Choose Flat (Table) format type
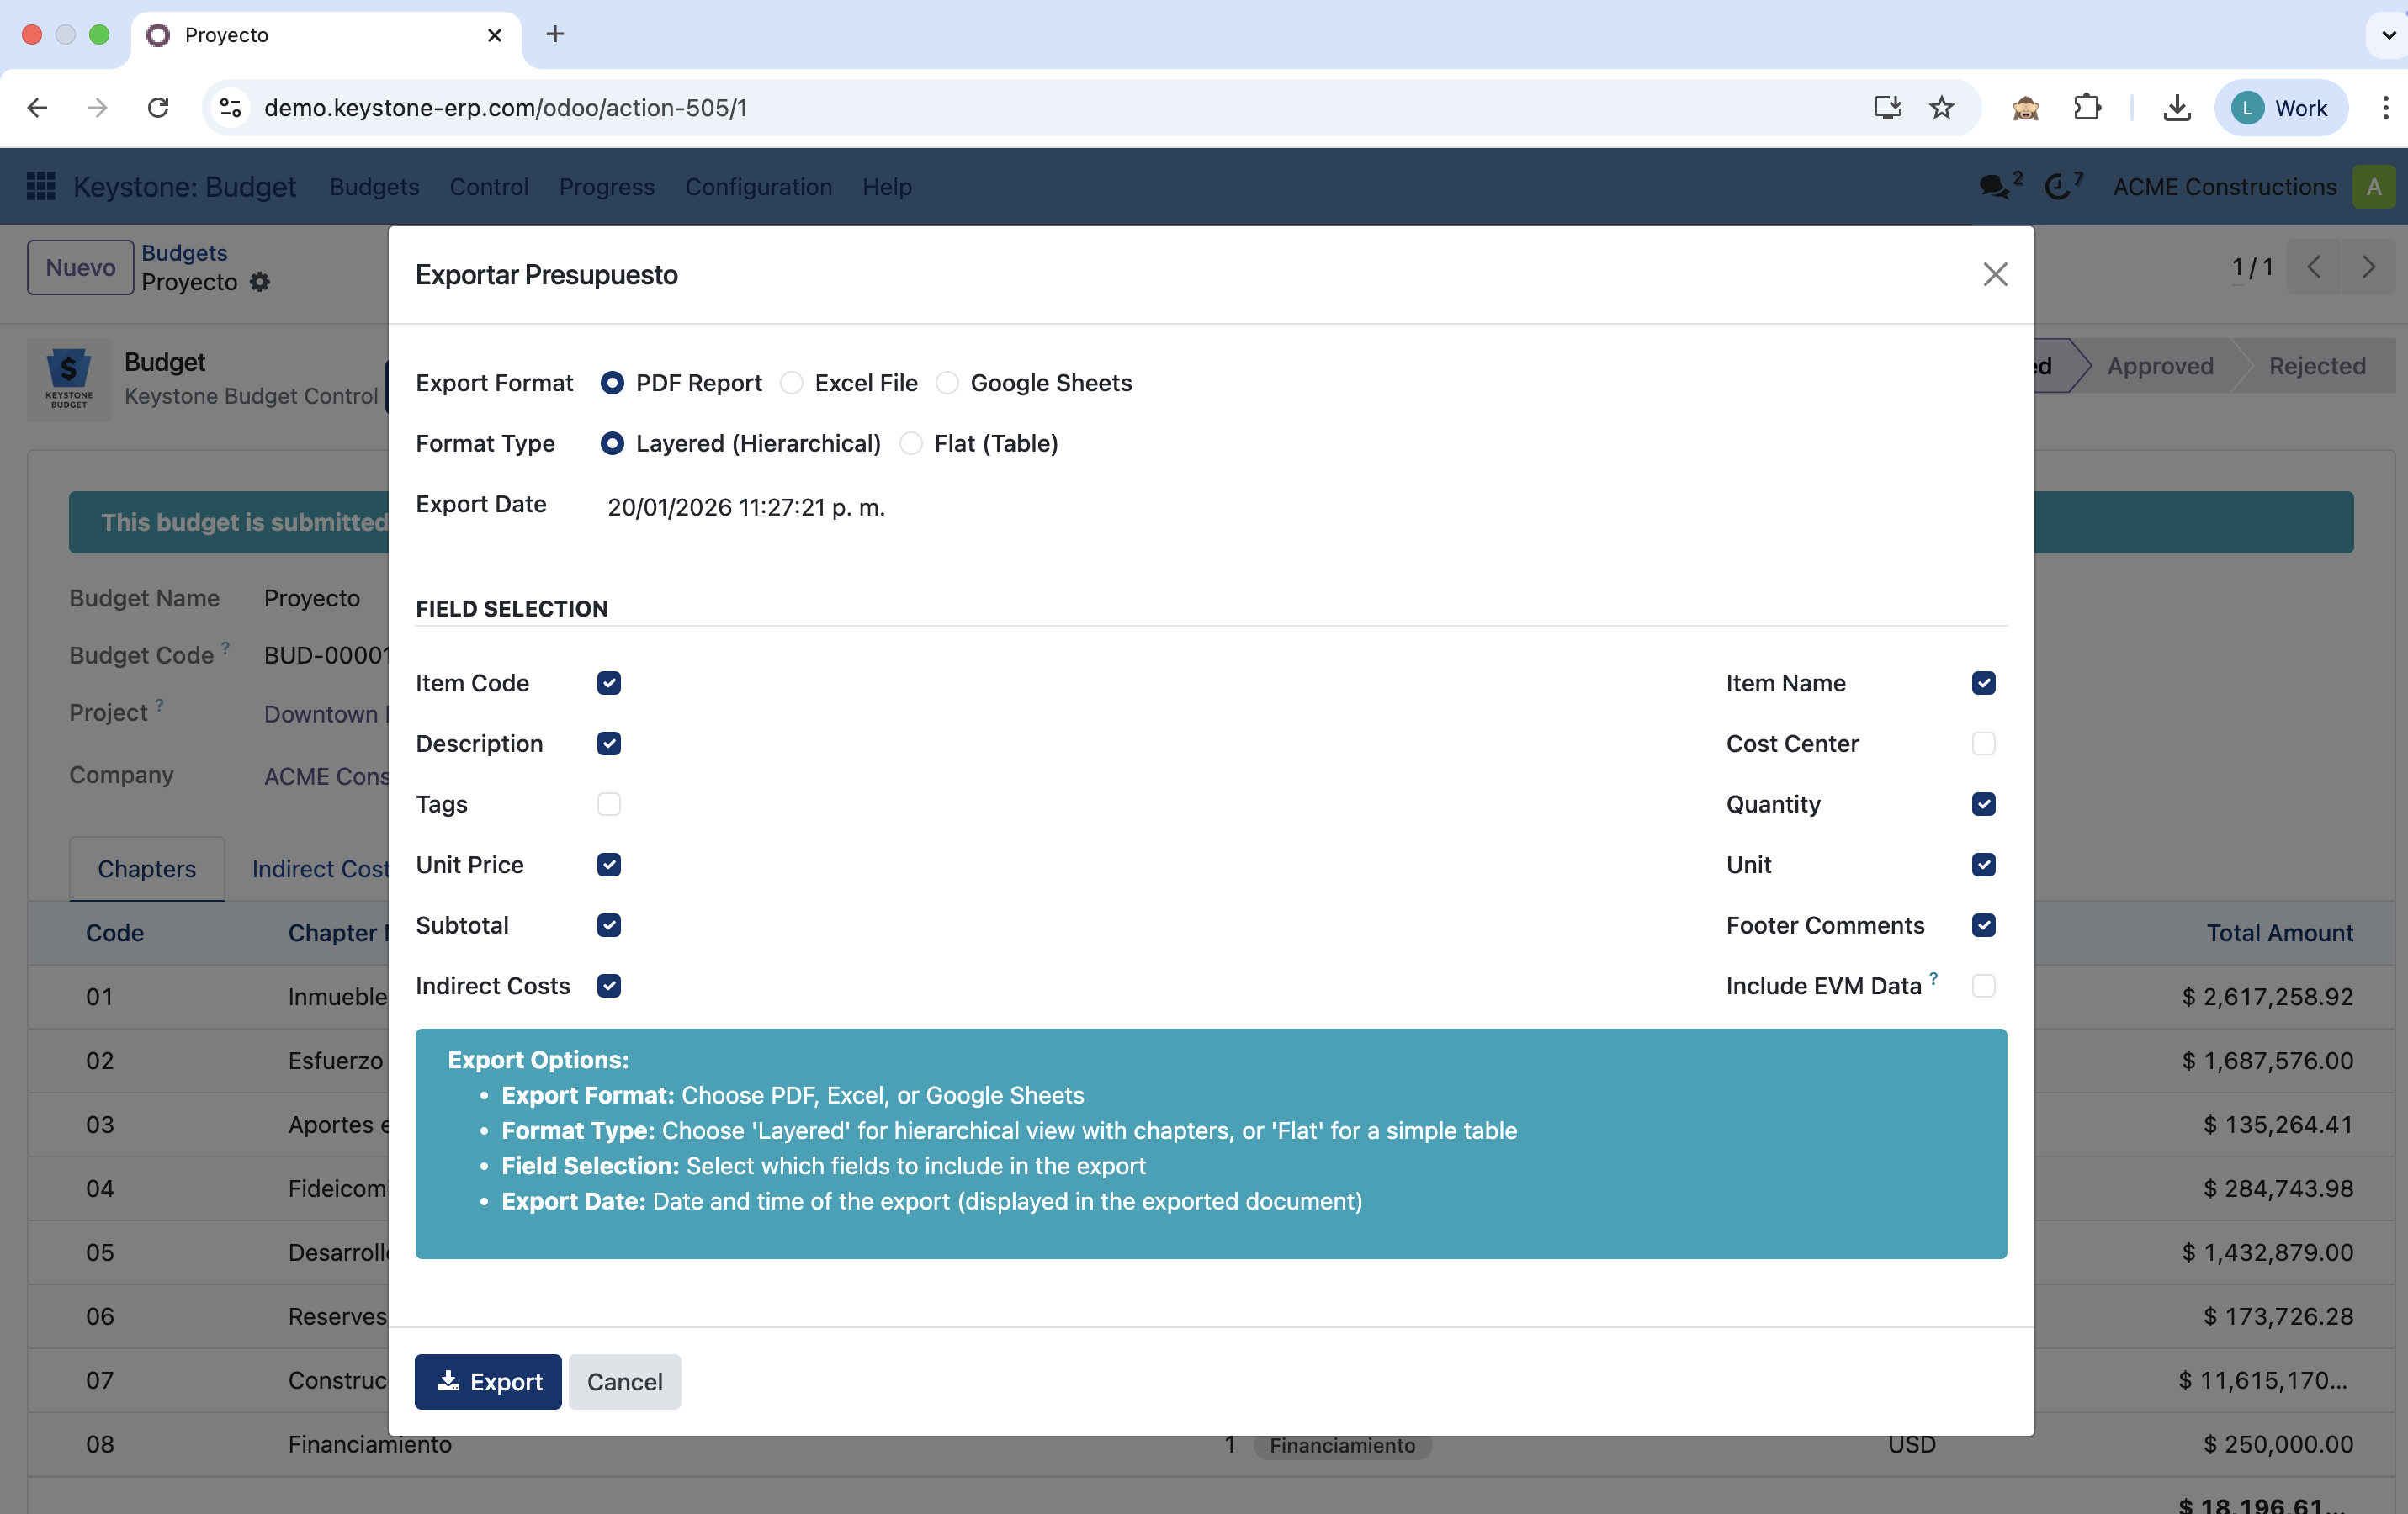The image size is (2408, 1514). coord(911,443)
